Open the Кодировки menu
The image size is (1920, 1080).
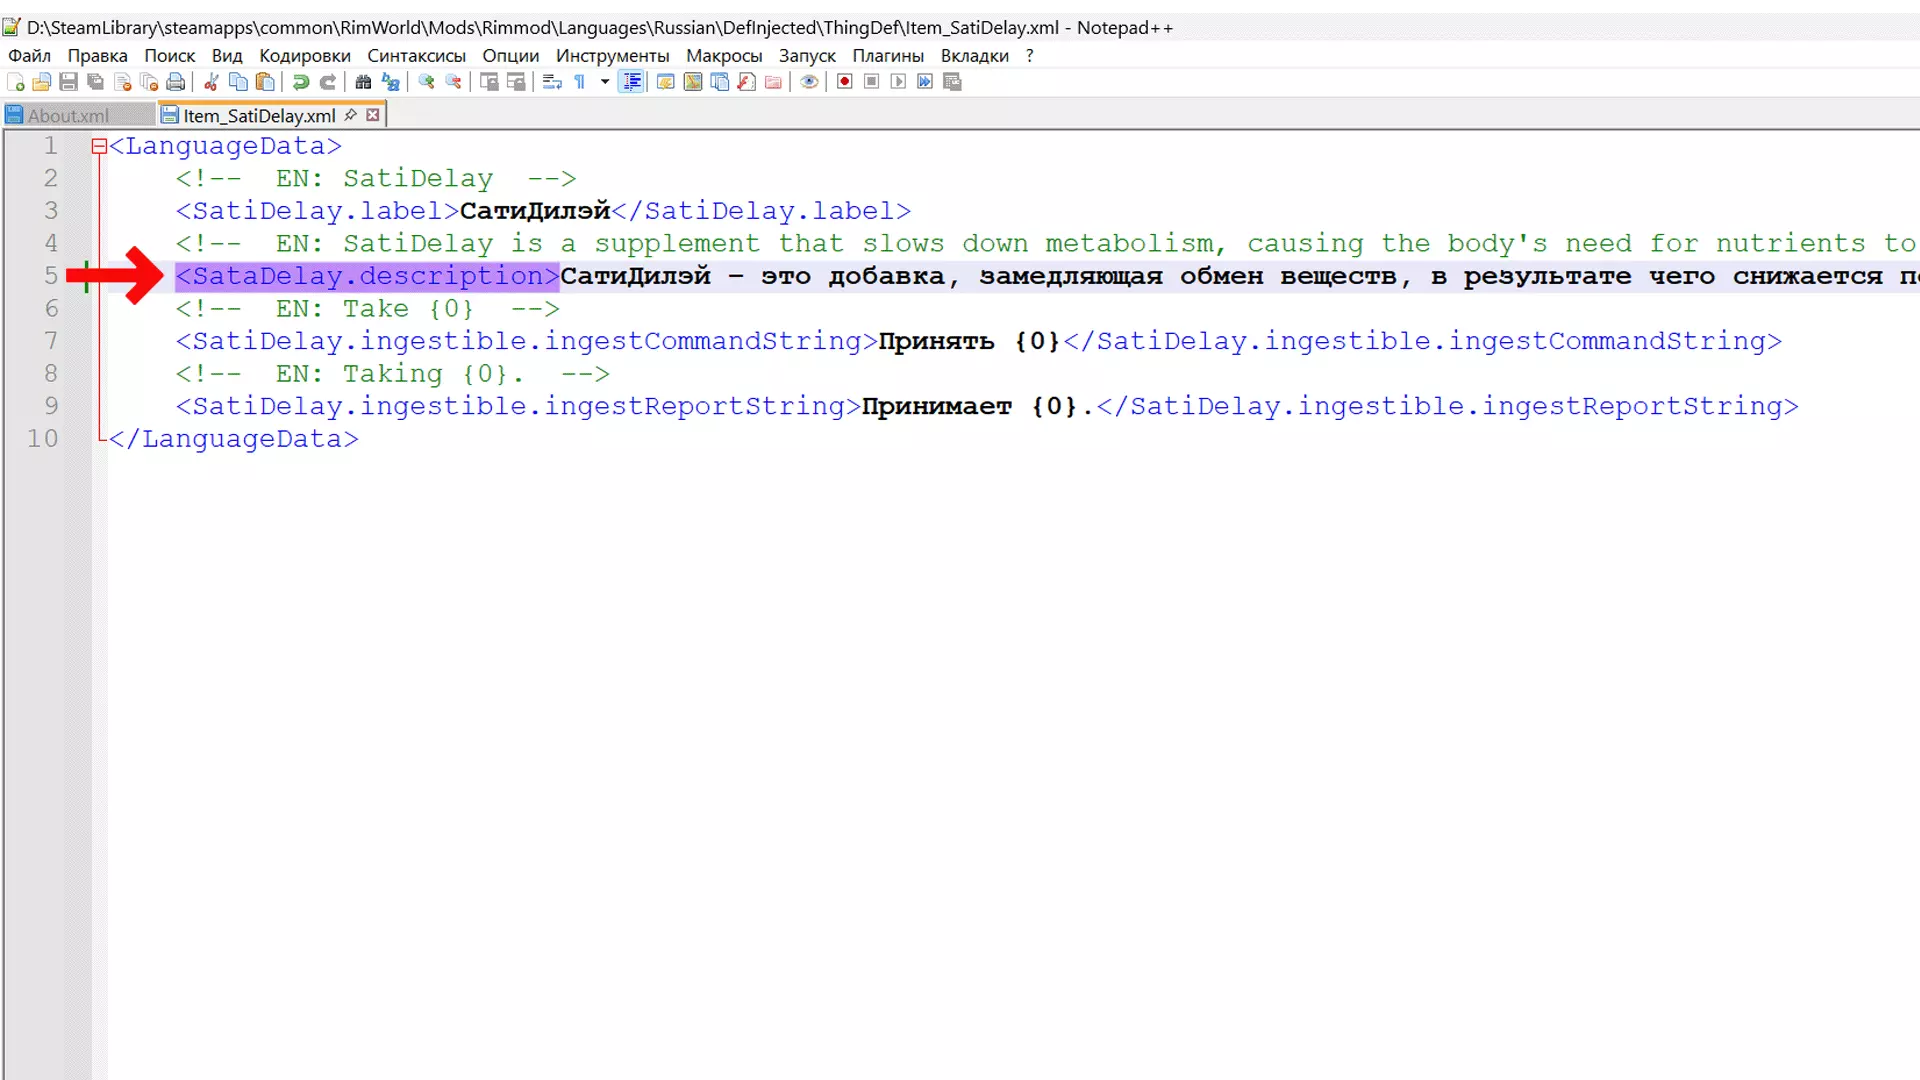point(304,56)
